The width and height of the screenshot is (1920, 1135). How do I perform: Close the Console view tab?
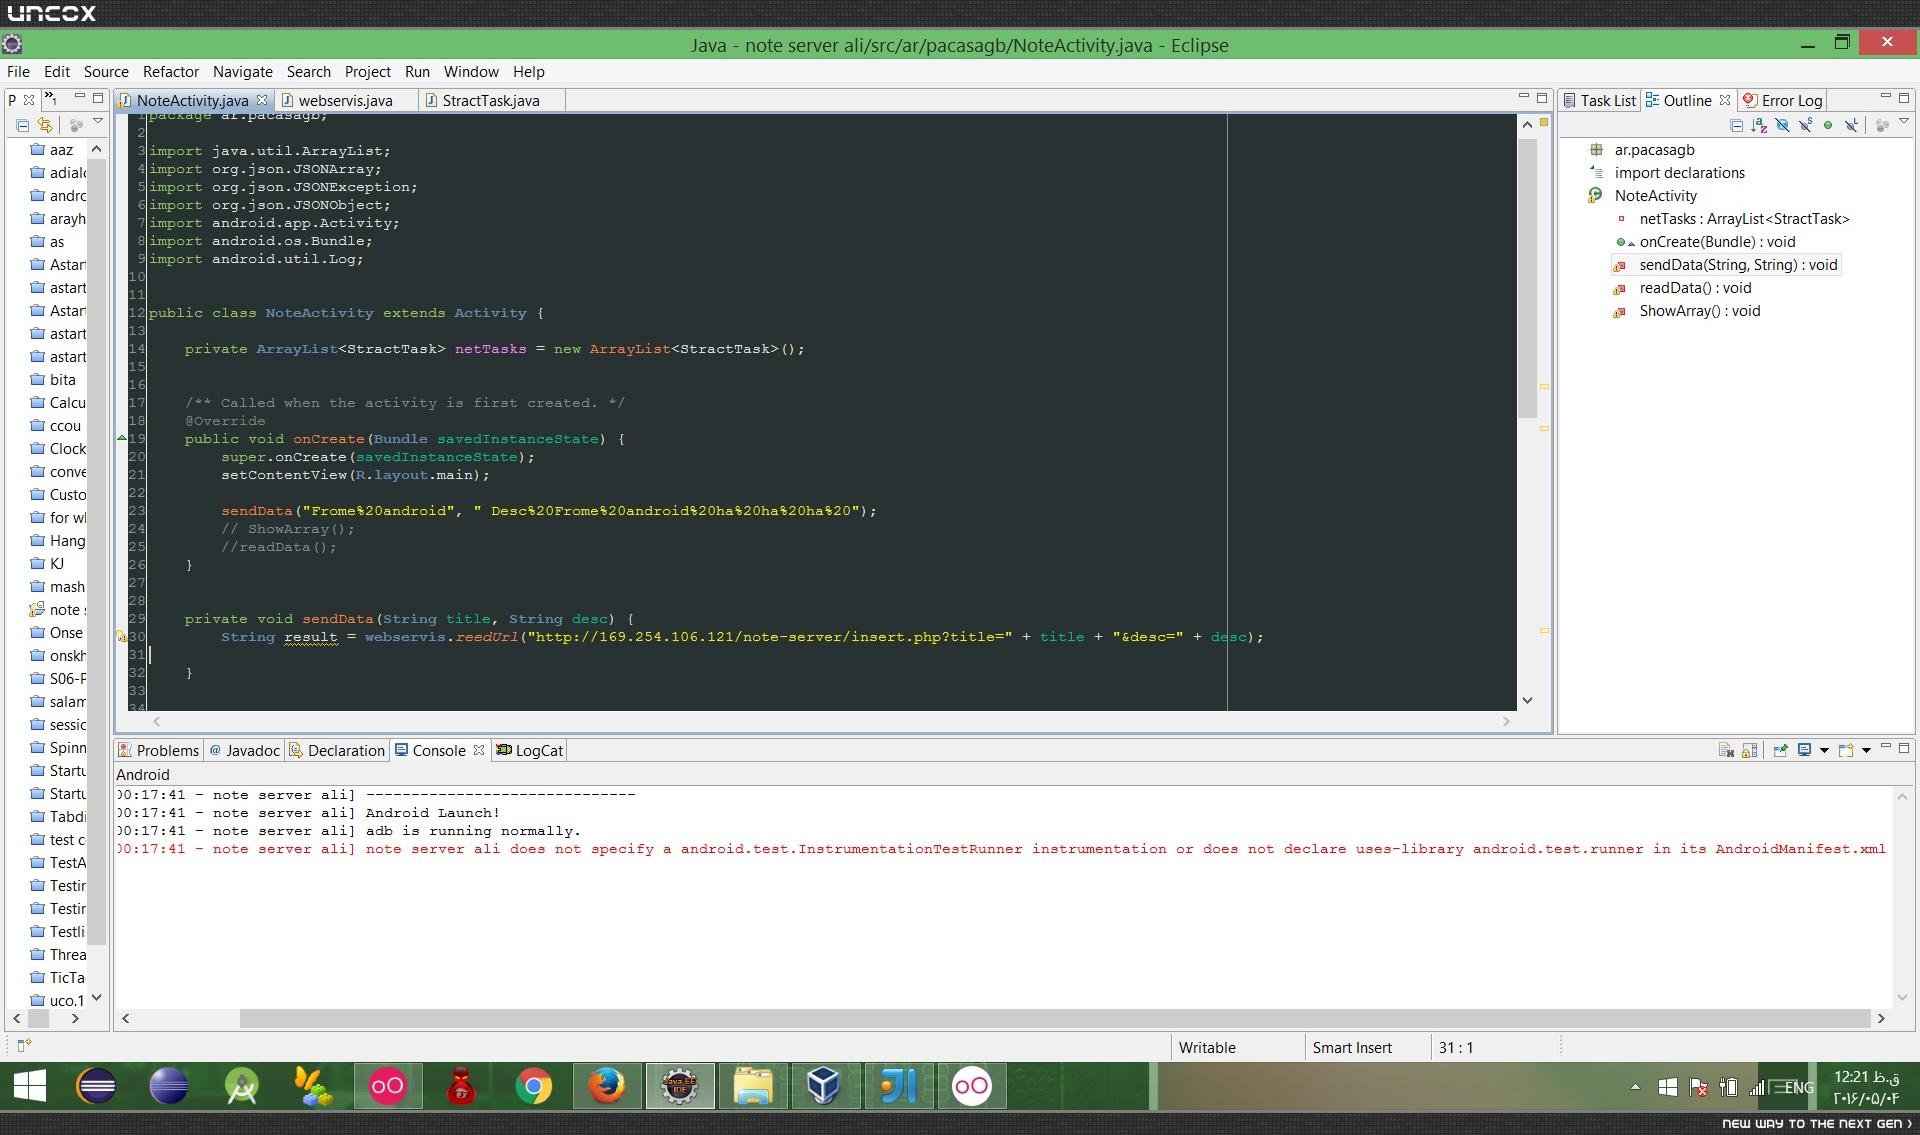(x=479, y=750)
